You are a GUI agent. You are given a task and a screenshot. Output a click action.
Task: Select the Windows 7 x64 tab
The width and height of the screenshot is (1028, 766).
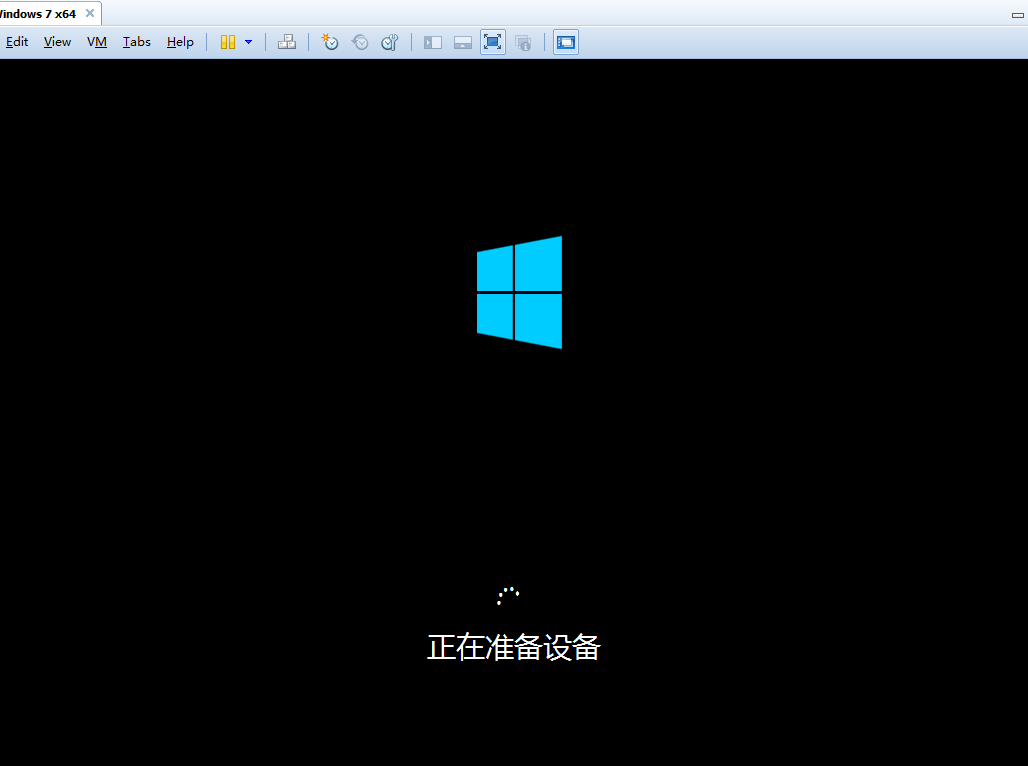[38, 14]
